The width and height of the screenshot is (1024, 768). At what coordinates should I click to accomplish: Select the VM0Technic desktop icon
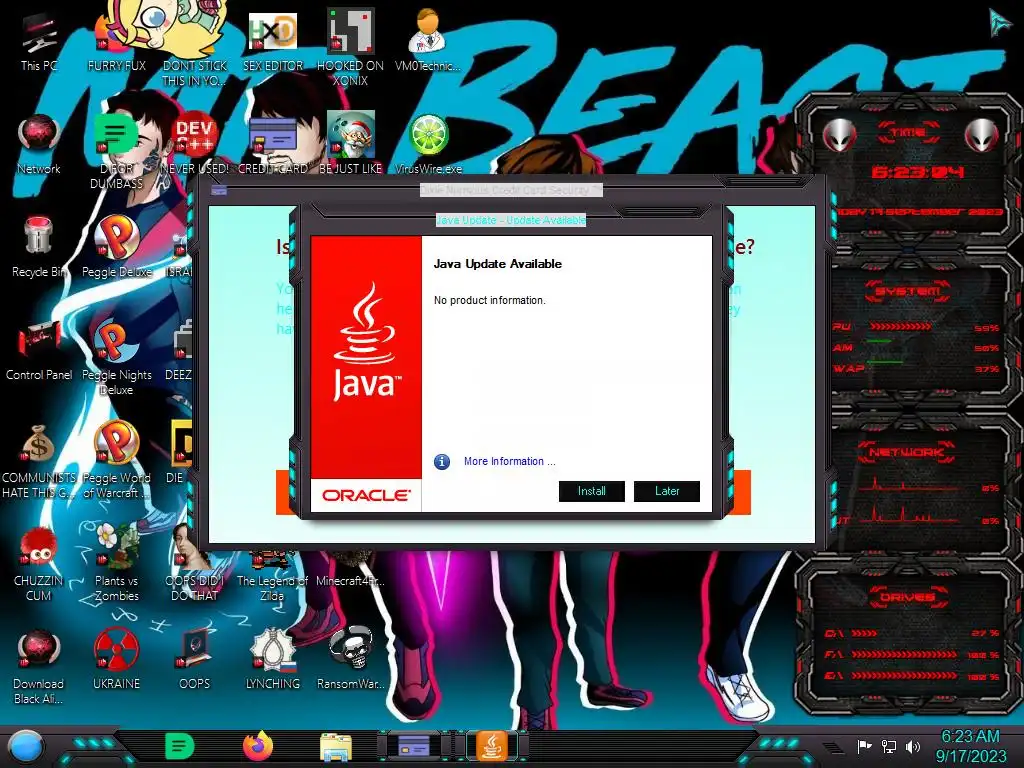tap(428, 41)
